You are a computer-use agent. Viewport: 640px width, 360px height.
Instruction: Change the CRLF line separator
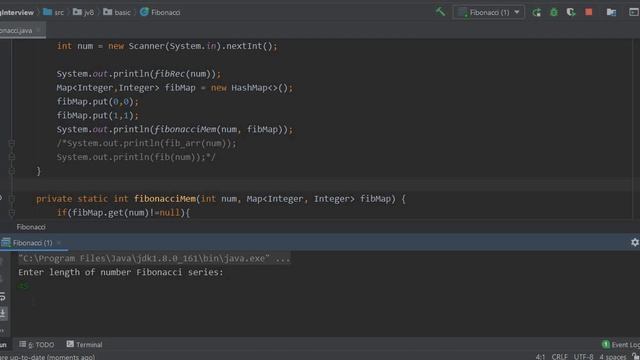(x=559, y=356)
